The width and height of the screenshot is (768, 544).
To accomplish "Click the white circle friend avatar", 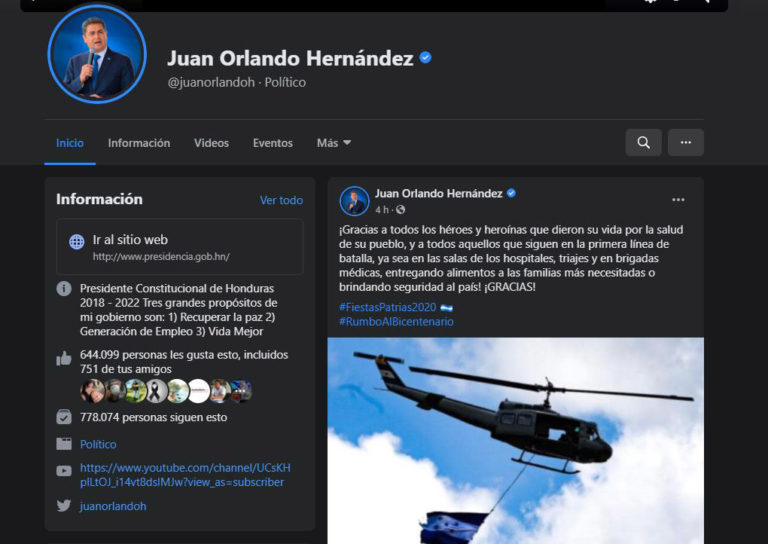I will pos(198,391).
